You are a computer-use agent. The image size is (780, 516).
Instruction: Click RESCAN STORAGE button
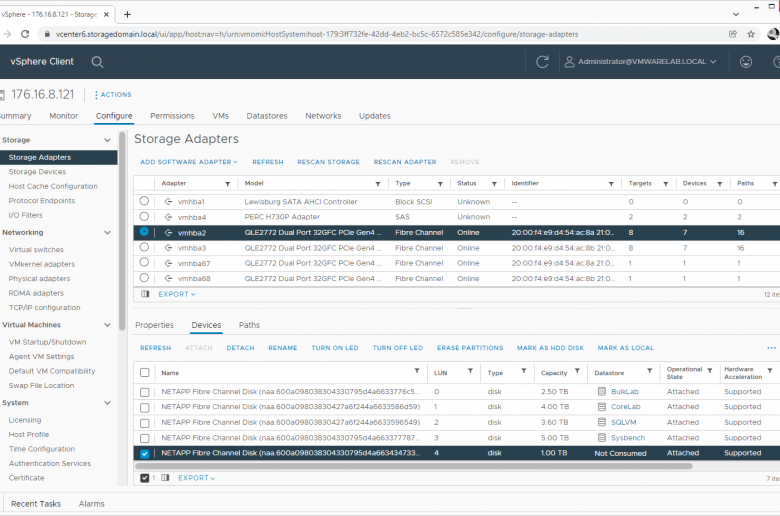tap(328, 162)
